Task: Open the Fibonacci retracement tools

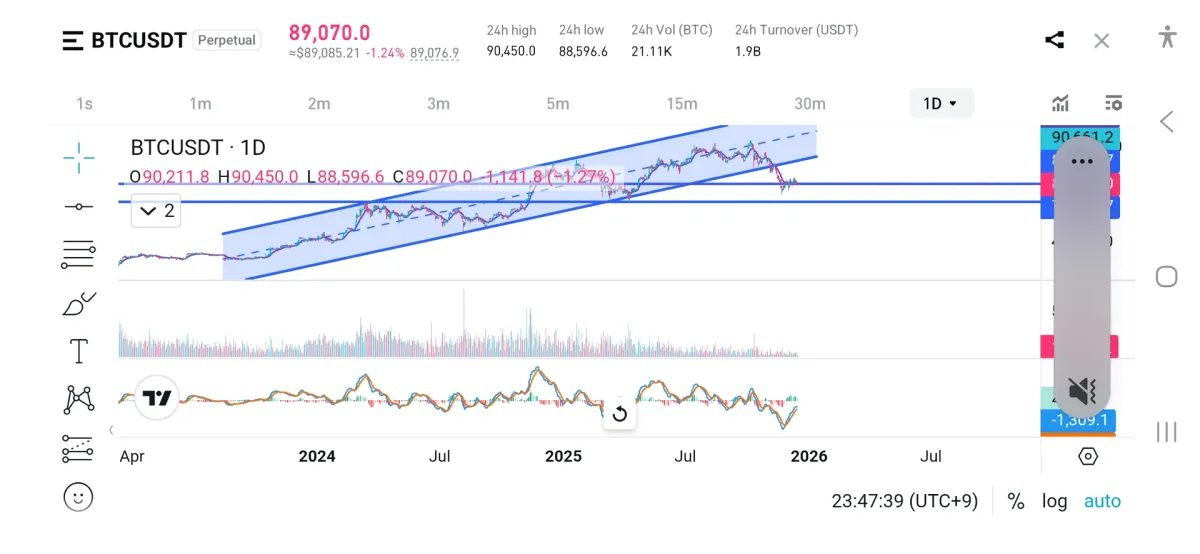Action: pyautogui.click(x=78, y=255)
